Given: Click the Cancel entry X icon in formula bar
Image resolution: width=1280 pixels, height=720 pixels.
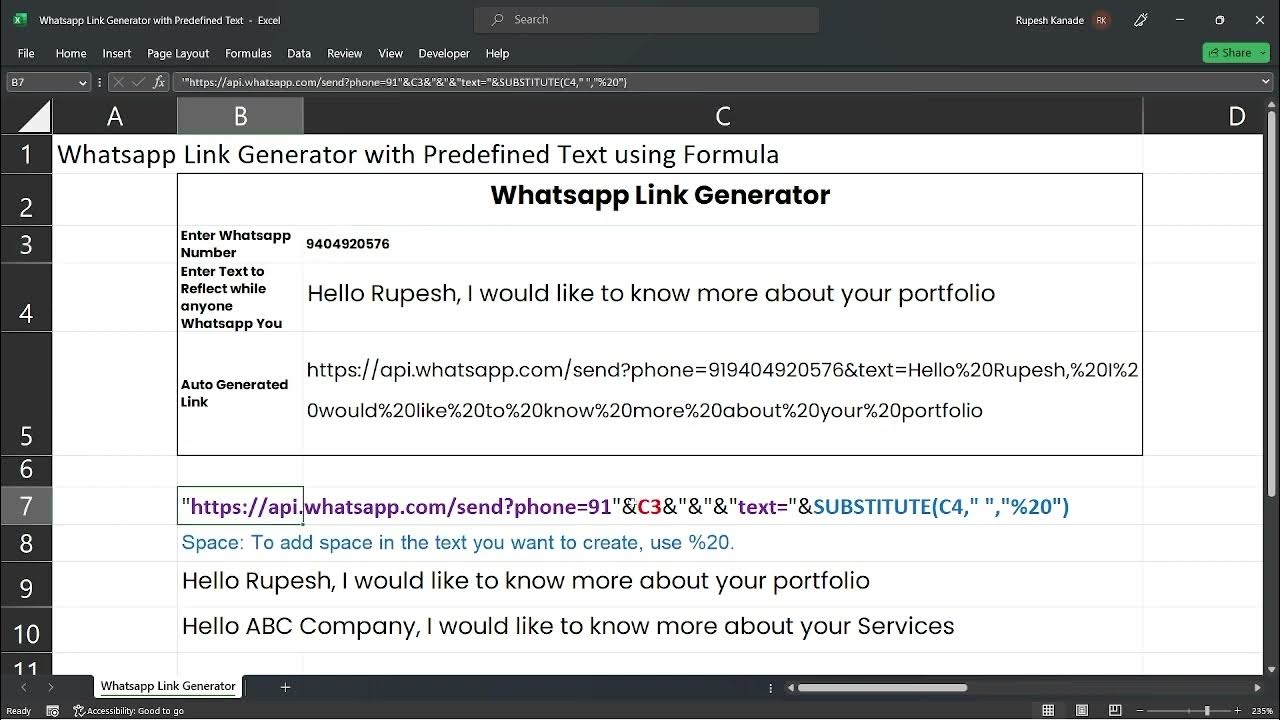Looking at the screenshot, I should 119,82.
